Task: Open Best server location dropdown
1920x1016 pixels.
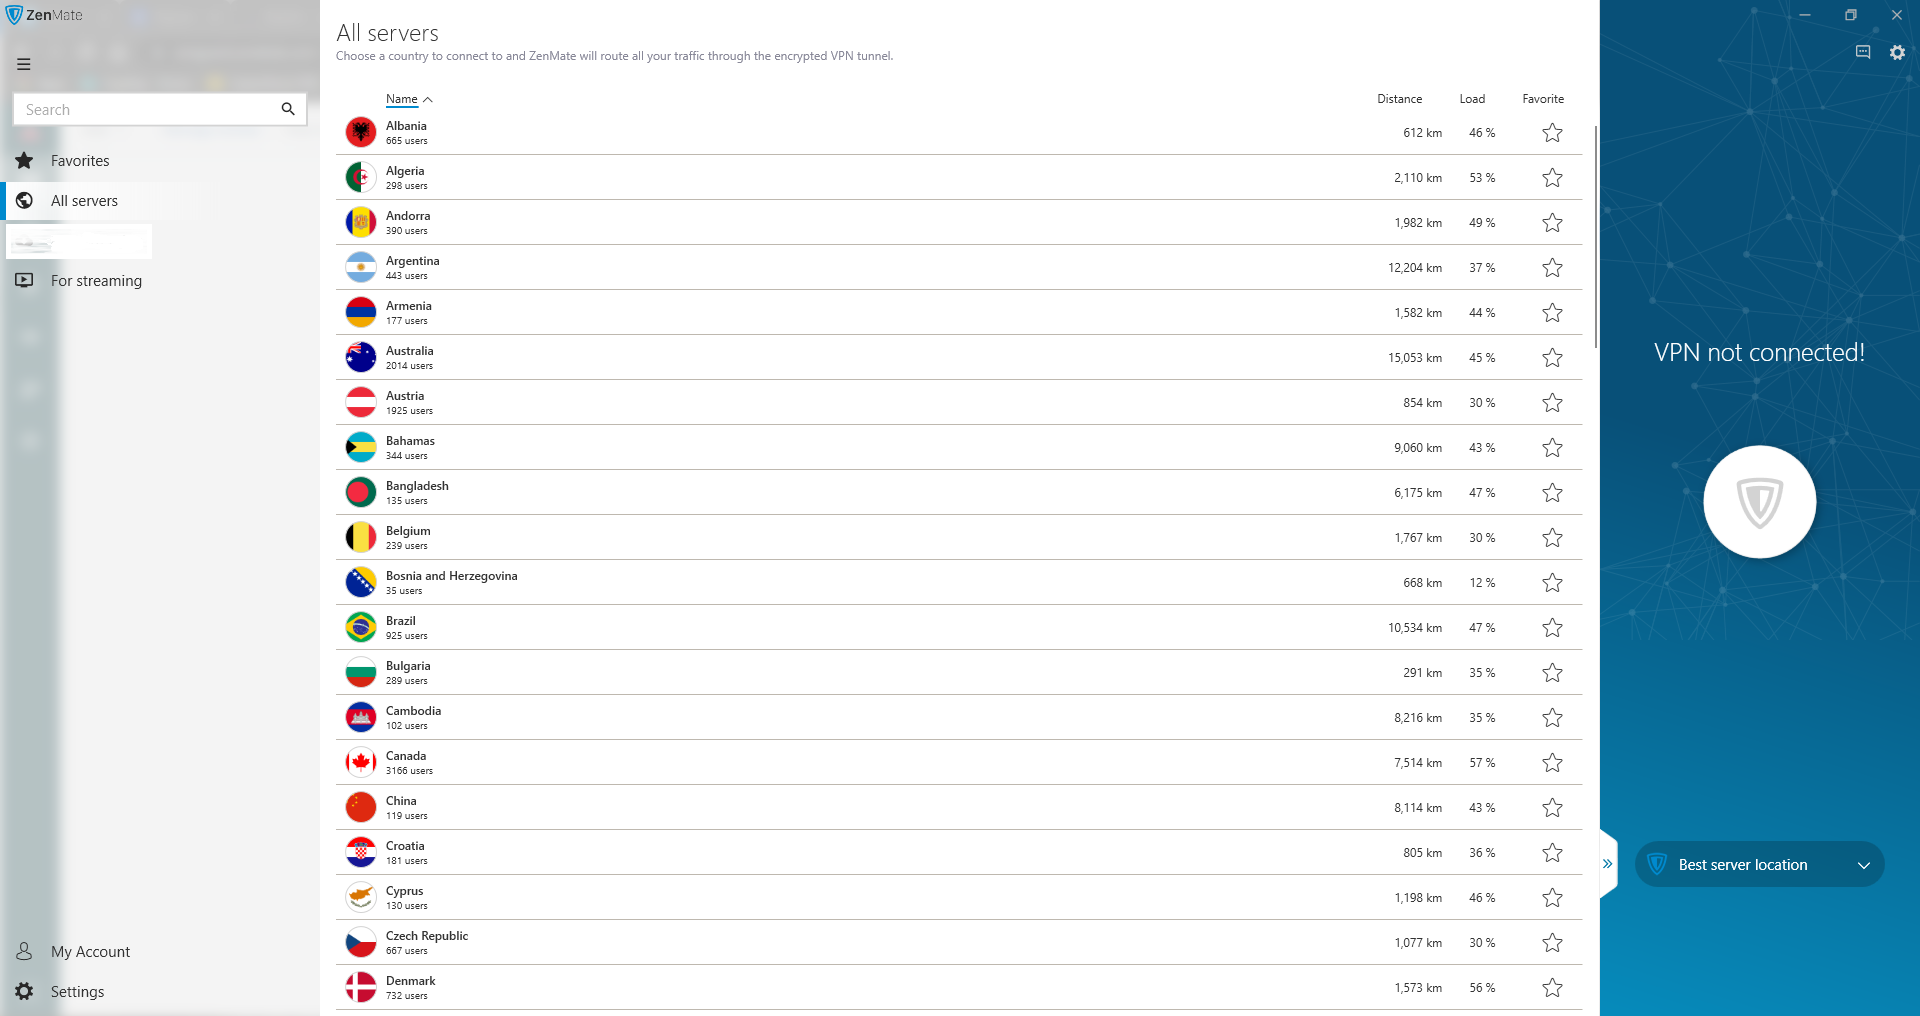Action: point(1760,864)
